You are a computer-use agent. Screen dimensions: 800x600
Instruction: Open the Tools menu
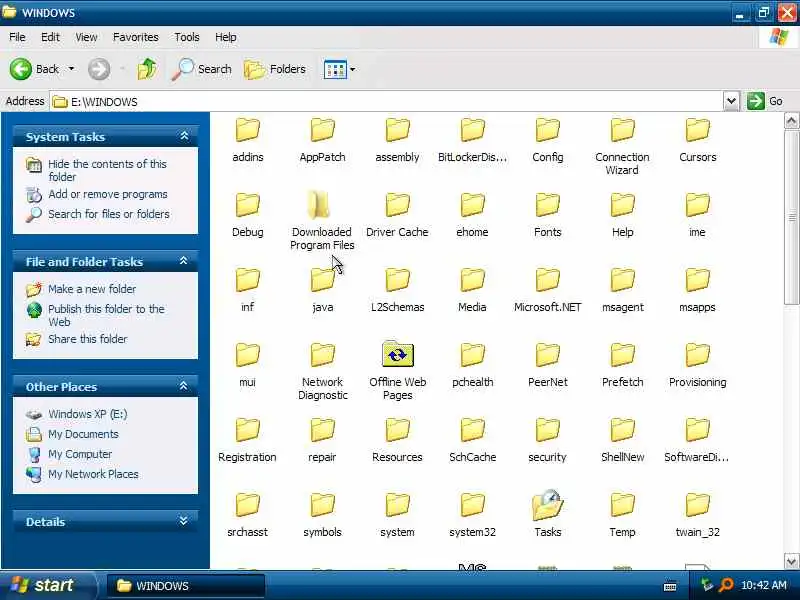tap(187, 37)
